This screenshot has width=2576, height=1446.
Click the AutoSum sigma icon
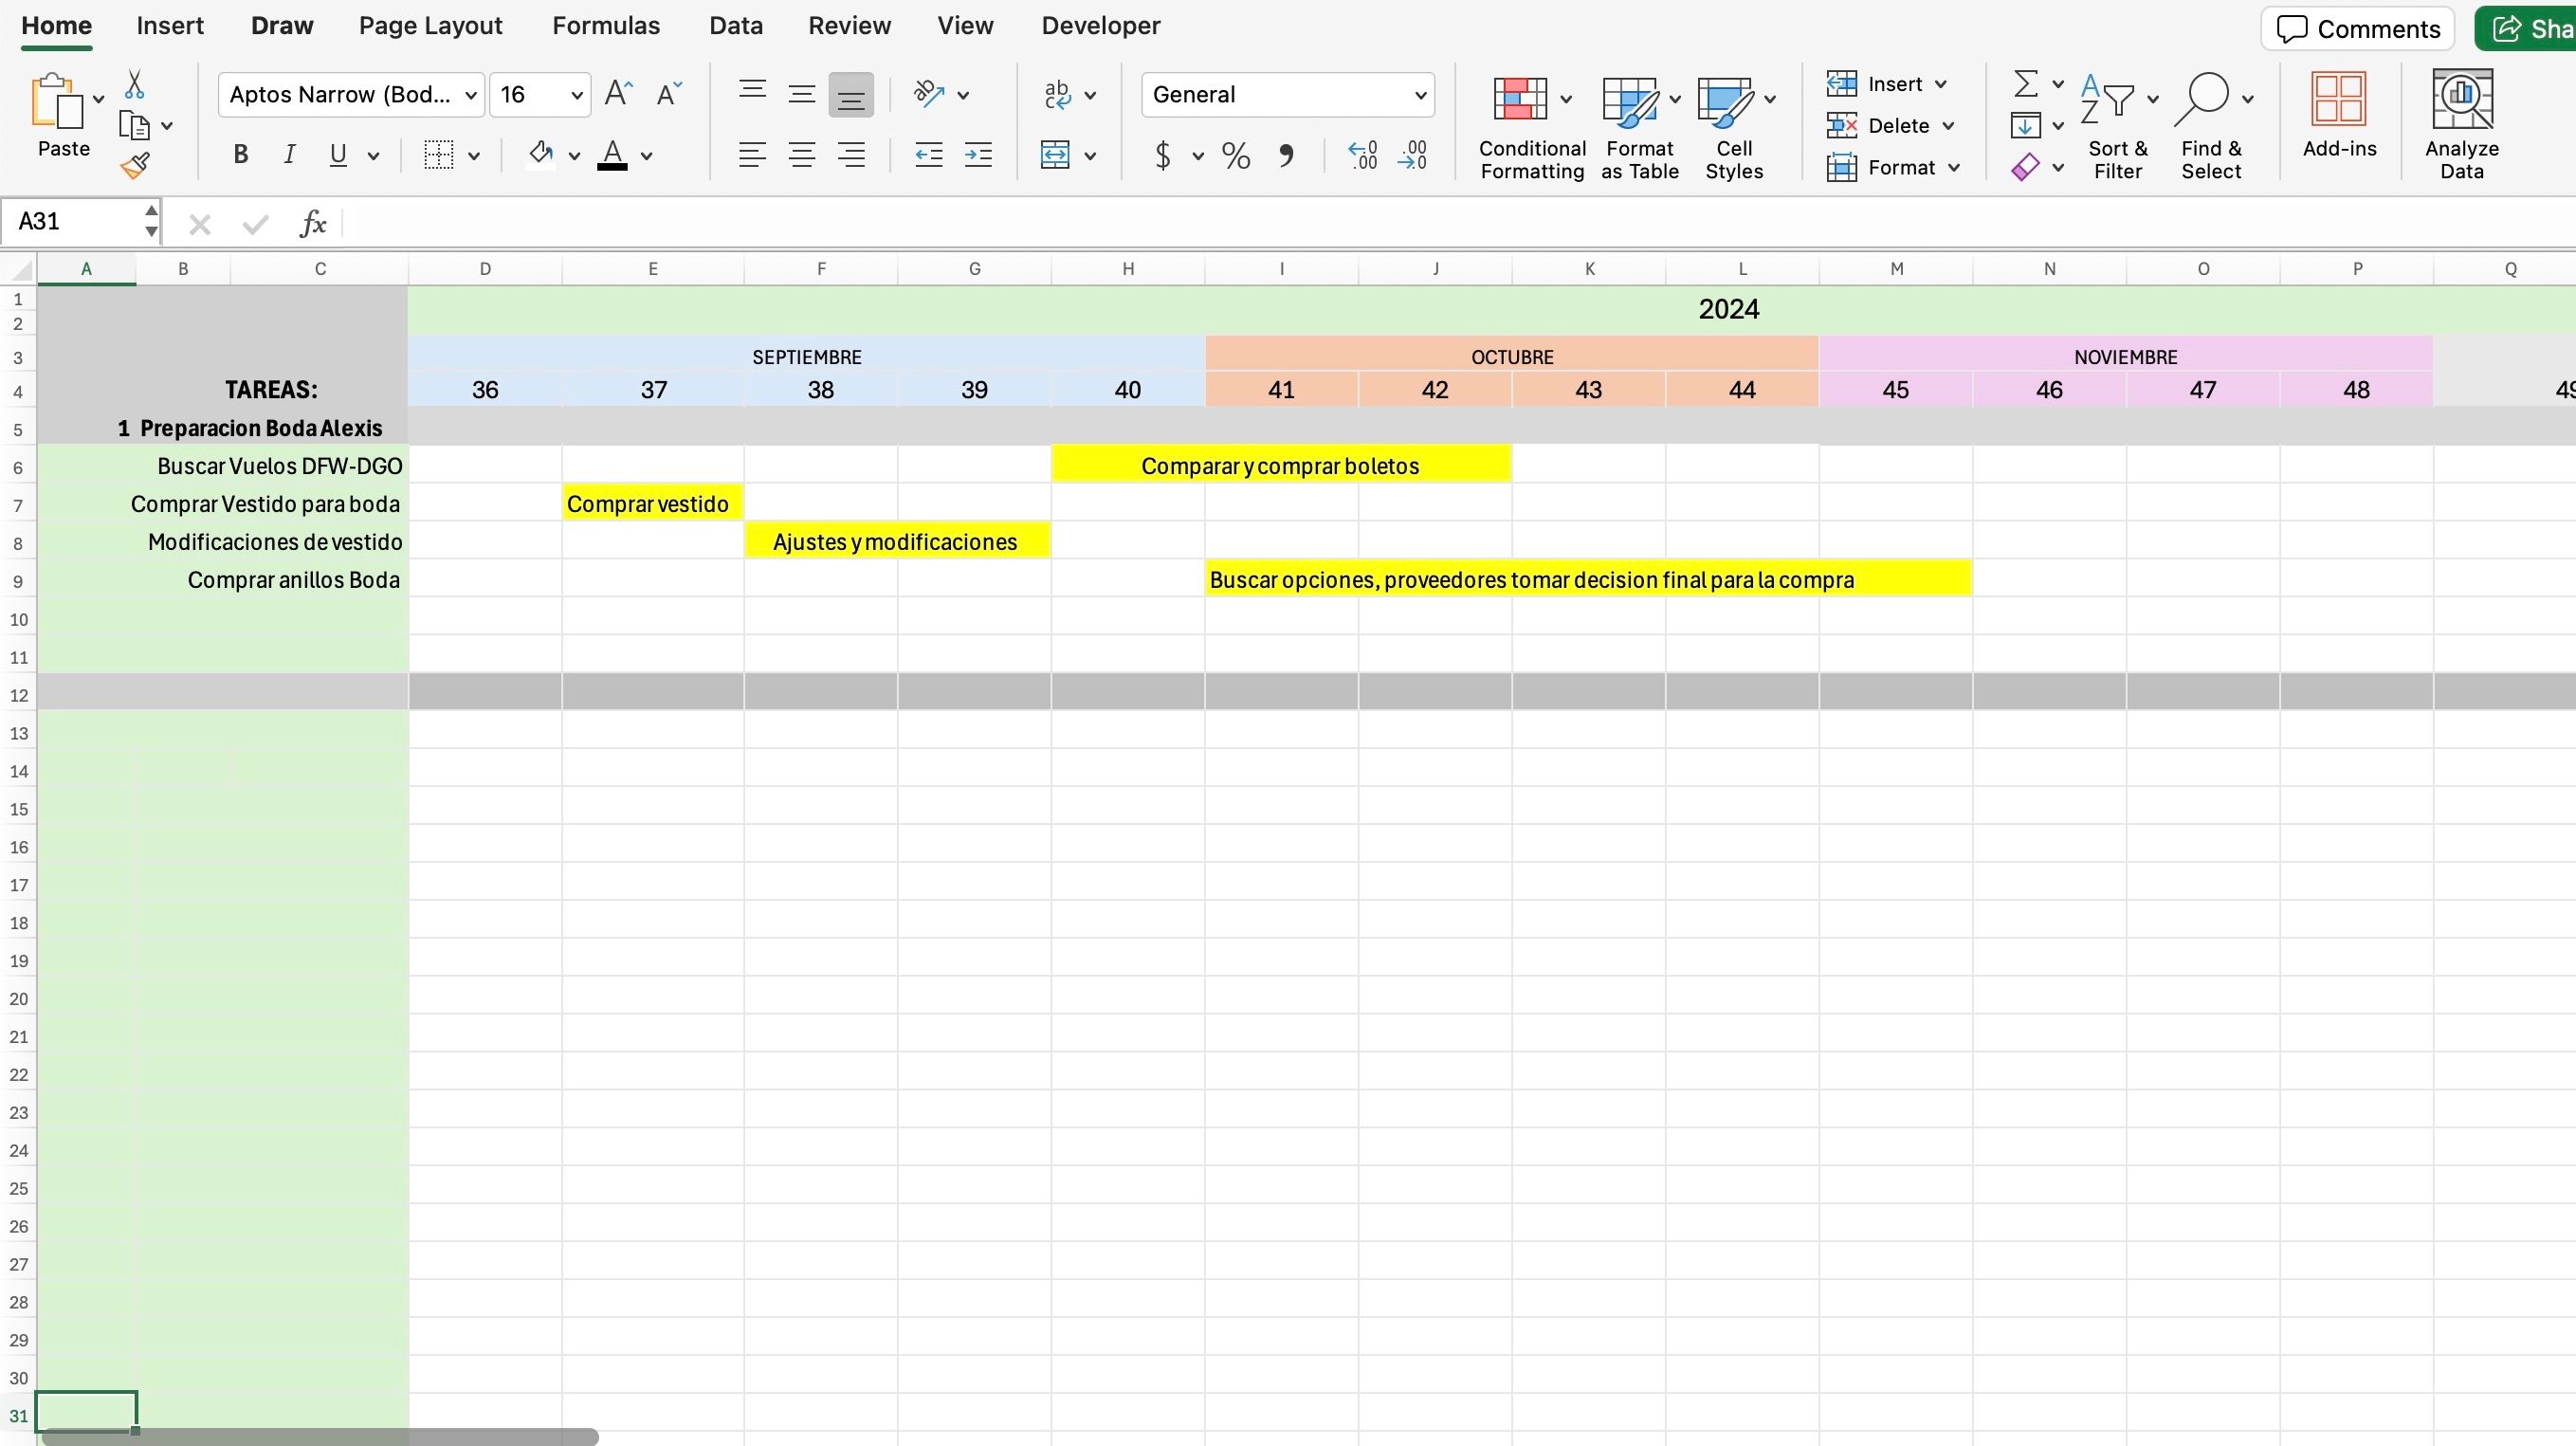tap(2025, 83)
